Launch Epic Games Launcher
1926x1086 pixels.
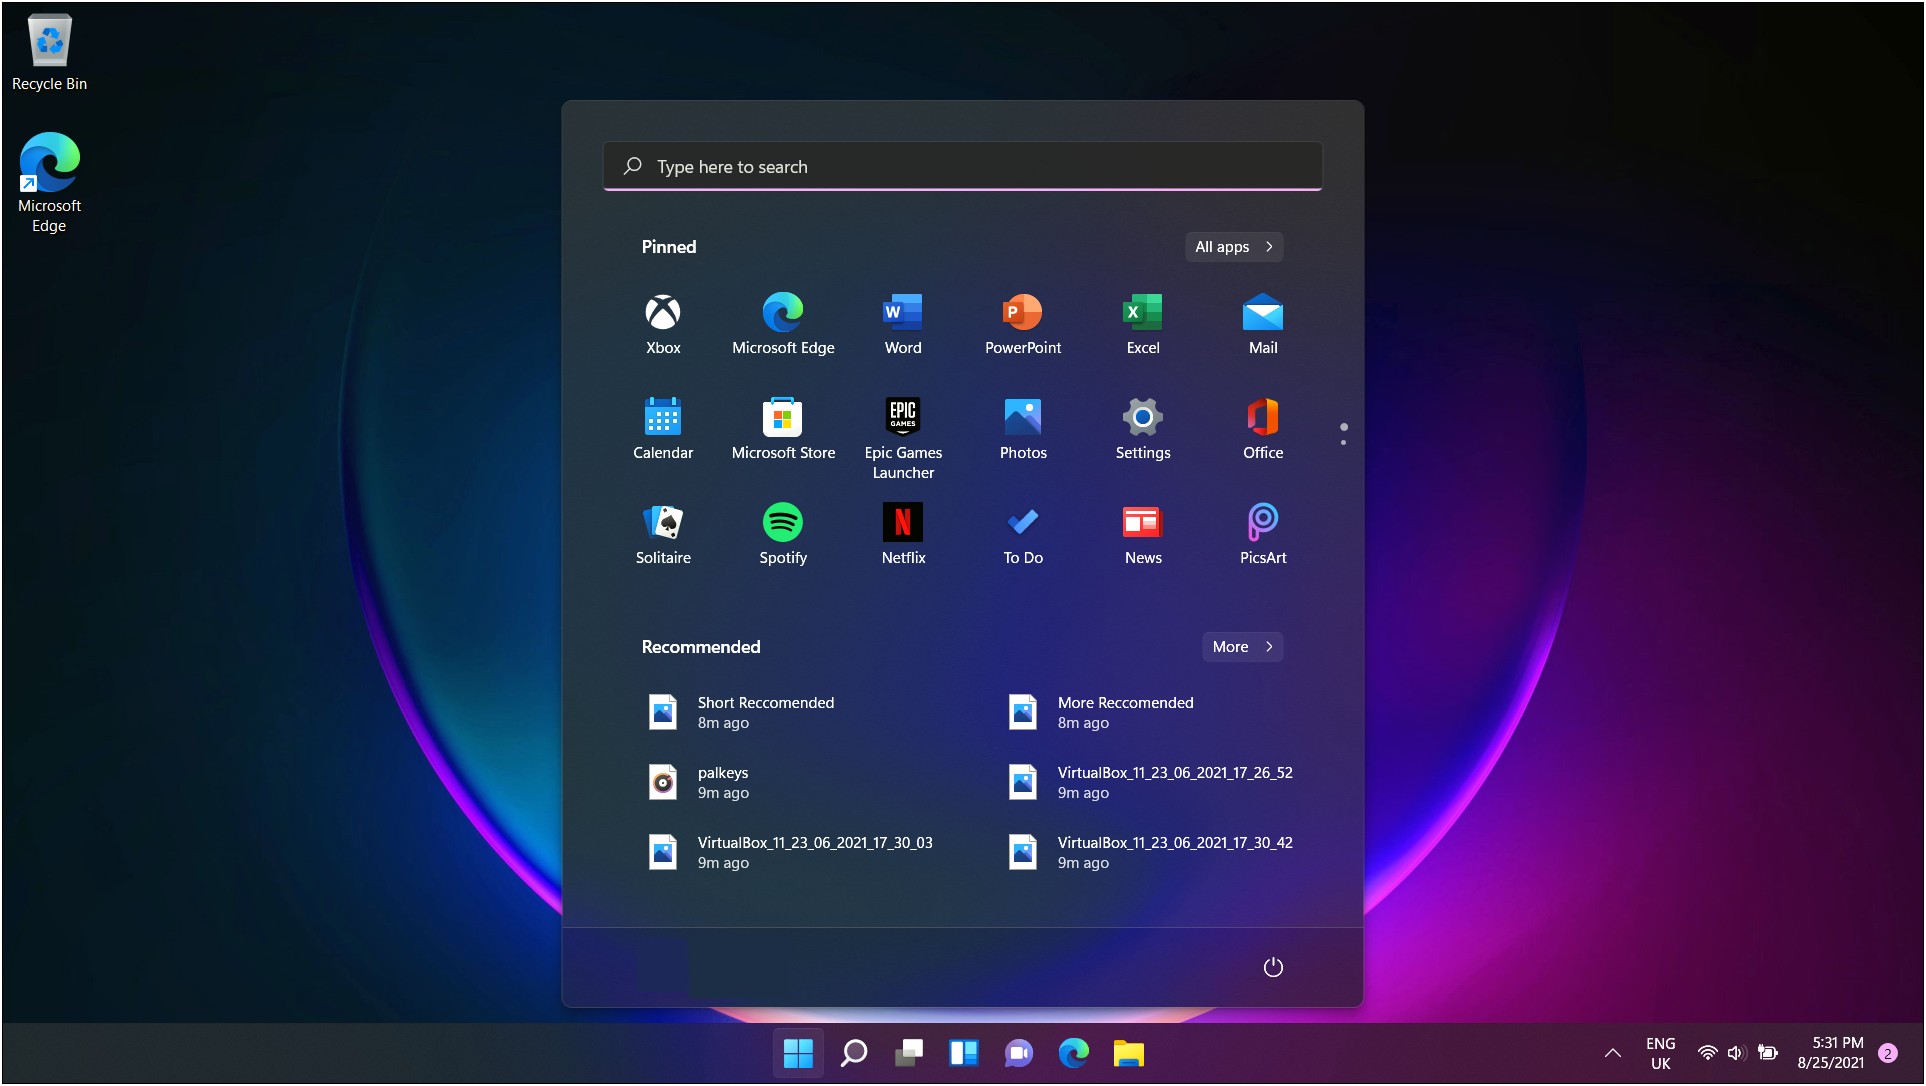(x=903, y=415)
